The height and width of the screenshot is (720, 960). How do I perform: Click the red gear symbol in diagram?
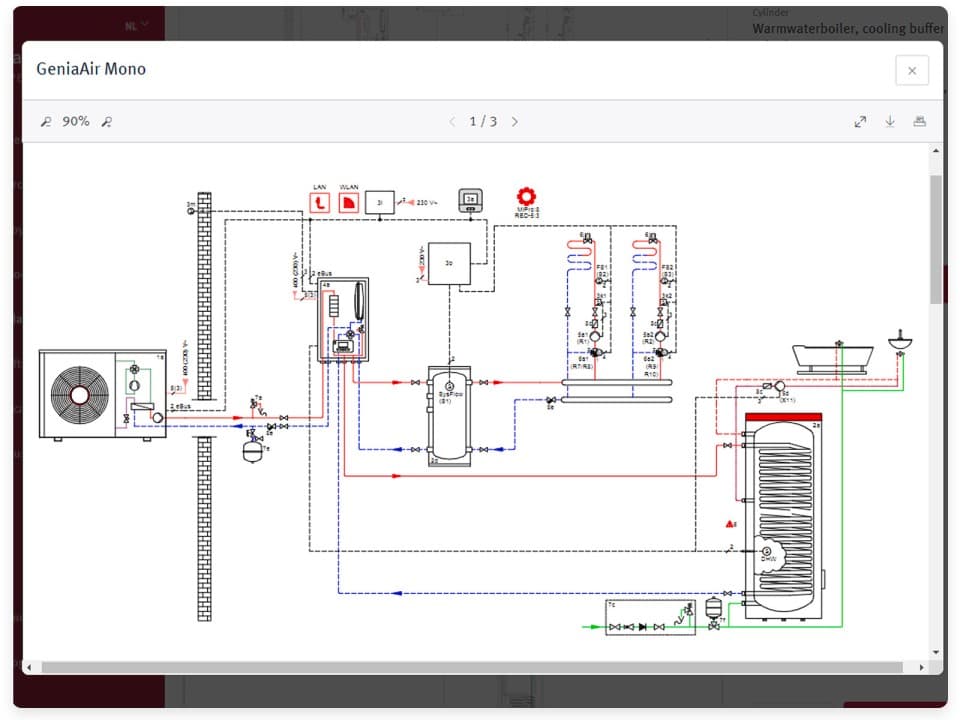527,196
